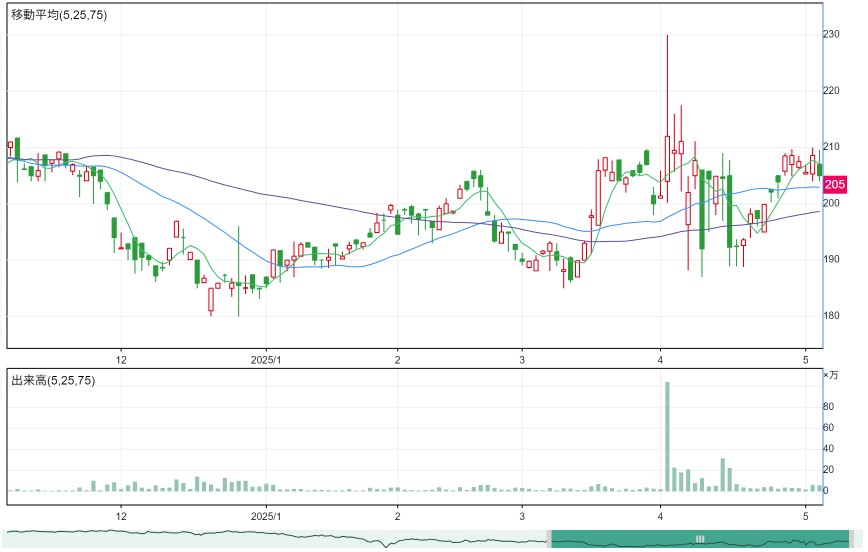The height and width of the screenshot is (552, 868).
Task: Click the range navigator center grip handle
Action: click(x=700, y=539)
